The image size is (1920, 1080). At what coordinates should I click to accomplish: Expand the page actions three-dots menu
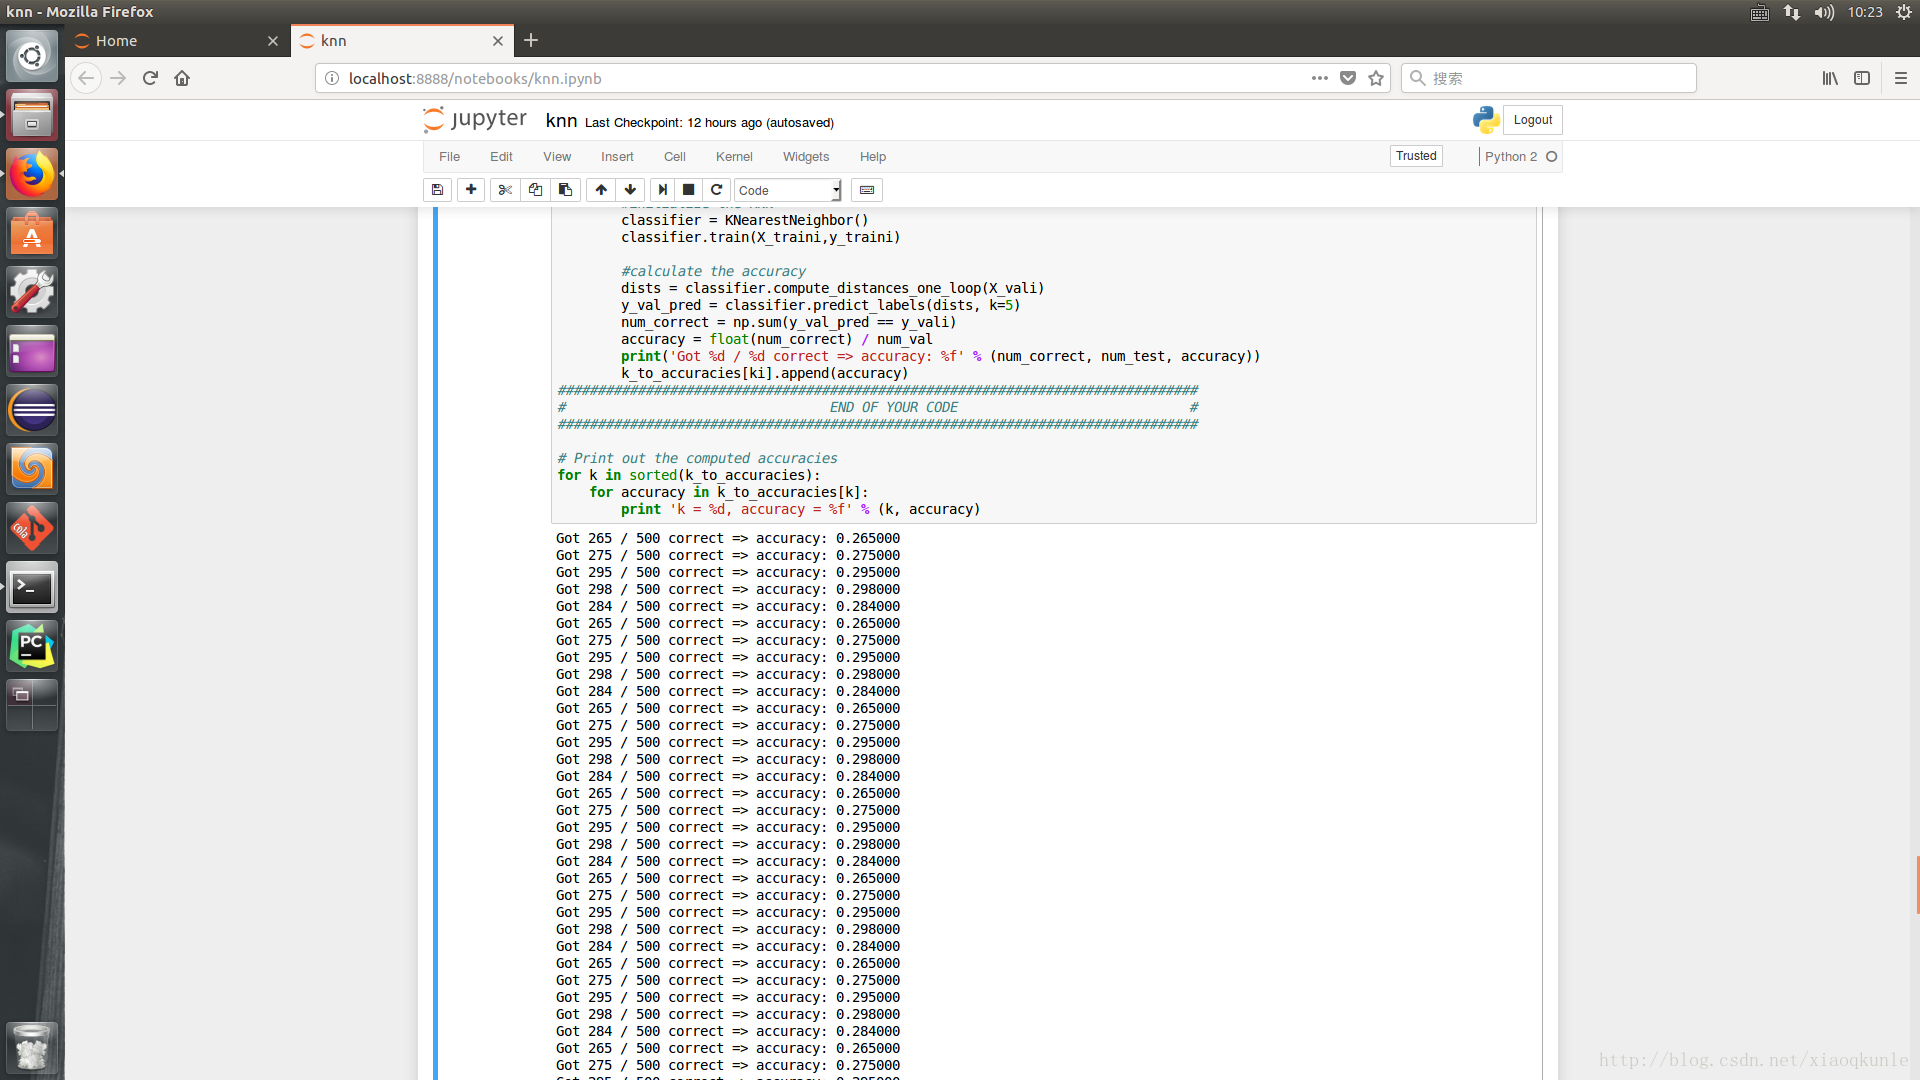click(x=1320, y=78)
